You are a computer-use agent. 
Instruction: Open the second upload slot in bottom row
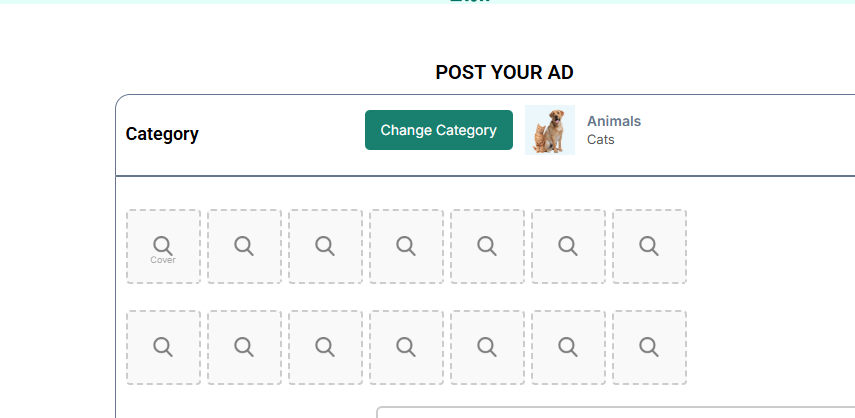[x=244, y=347]
